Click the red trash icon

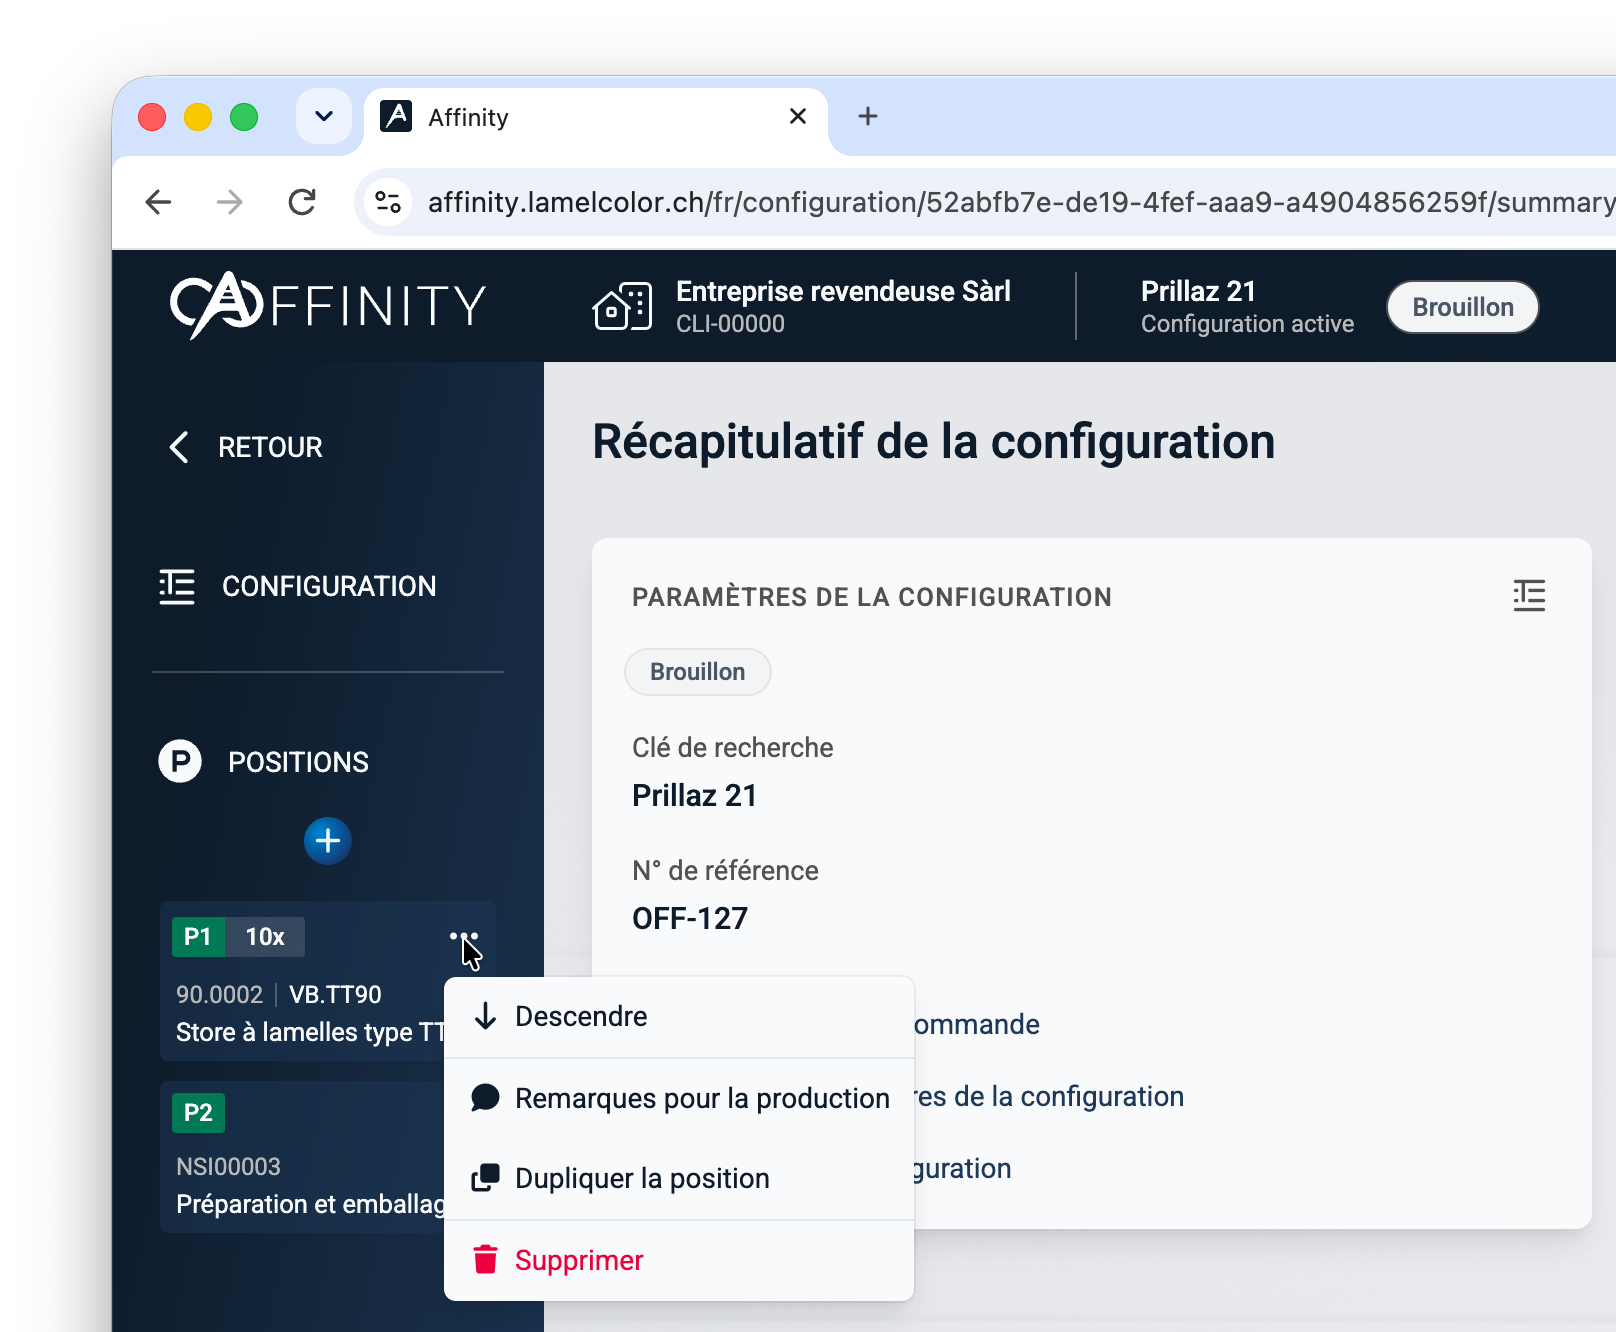(486, 1260)
